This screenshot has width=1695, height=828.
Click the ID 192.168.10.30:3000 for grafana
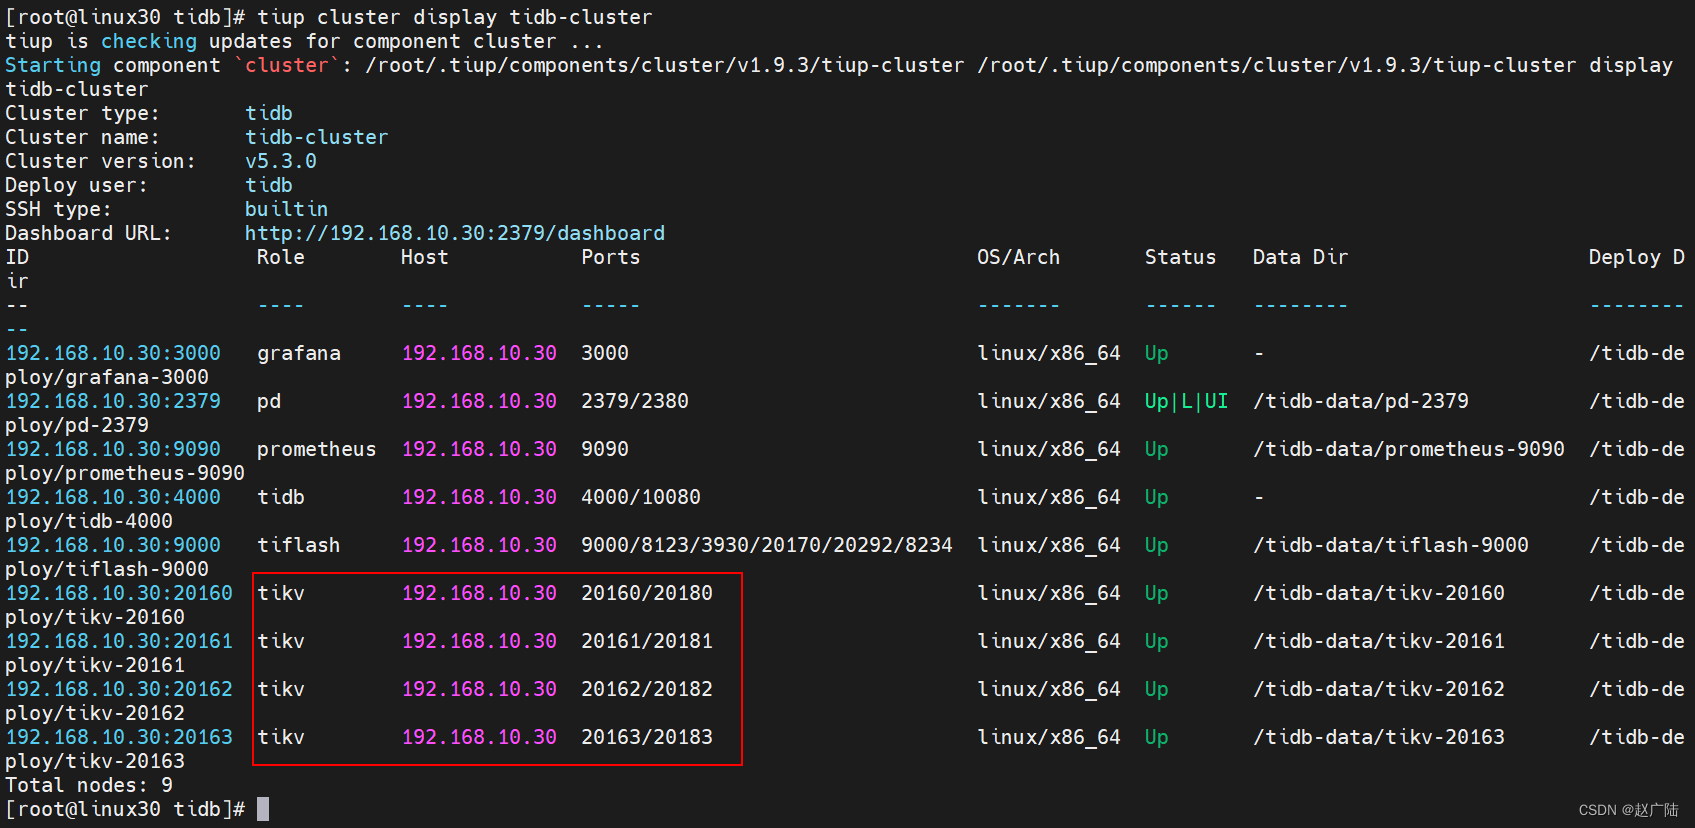113,353
